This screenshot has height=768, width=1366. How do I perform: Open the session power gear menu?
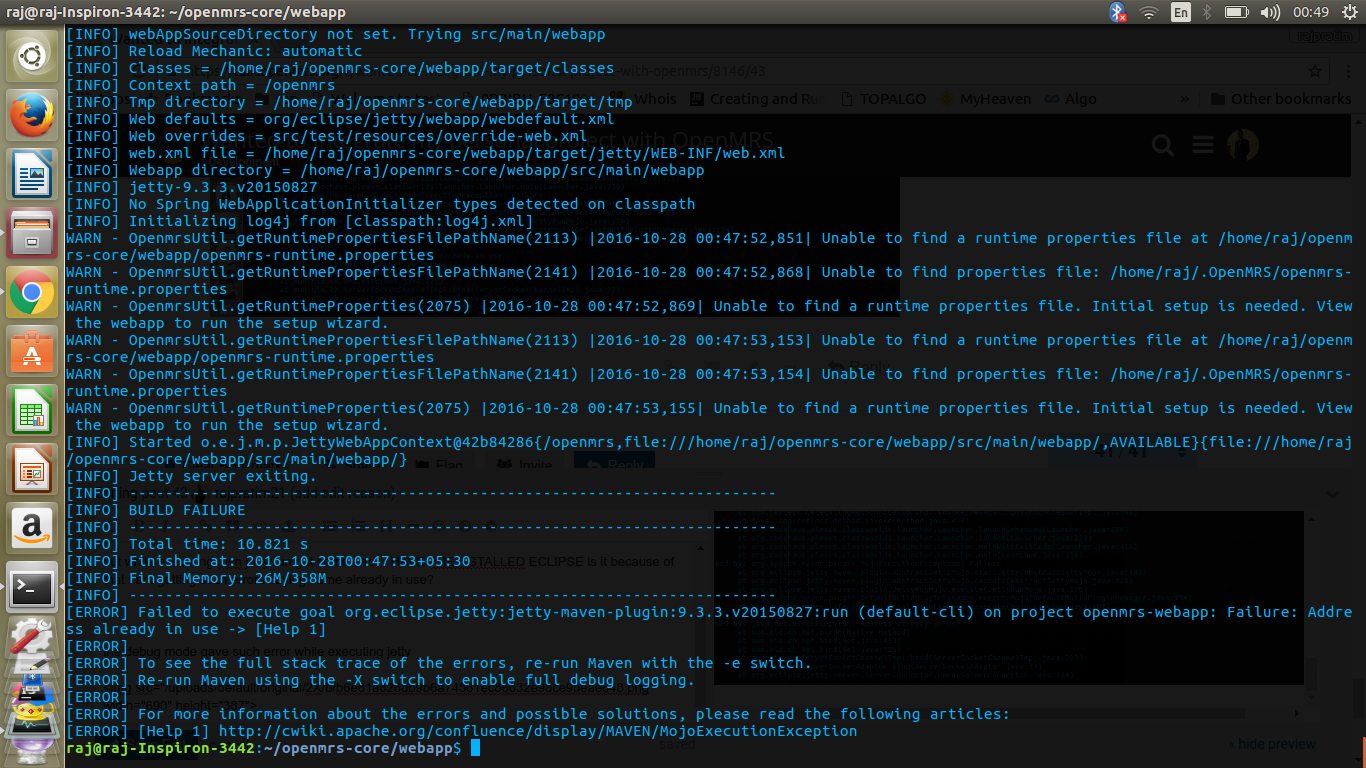(x=1349, y=12)
